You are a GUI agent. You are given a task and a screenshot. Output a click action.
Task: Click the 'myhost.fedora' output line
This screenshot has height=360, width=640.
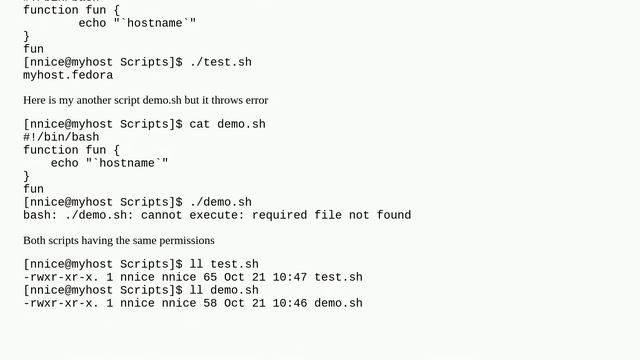68,75
